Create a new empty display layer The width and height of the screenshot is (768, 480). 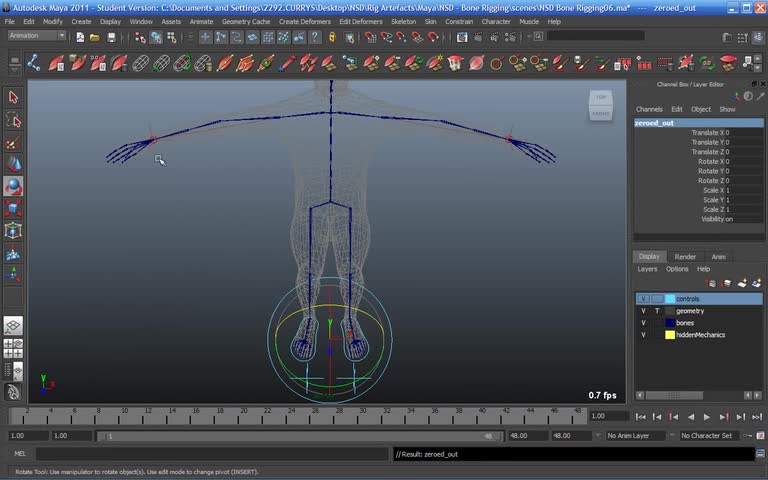click(x=742, y=283)
